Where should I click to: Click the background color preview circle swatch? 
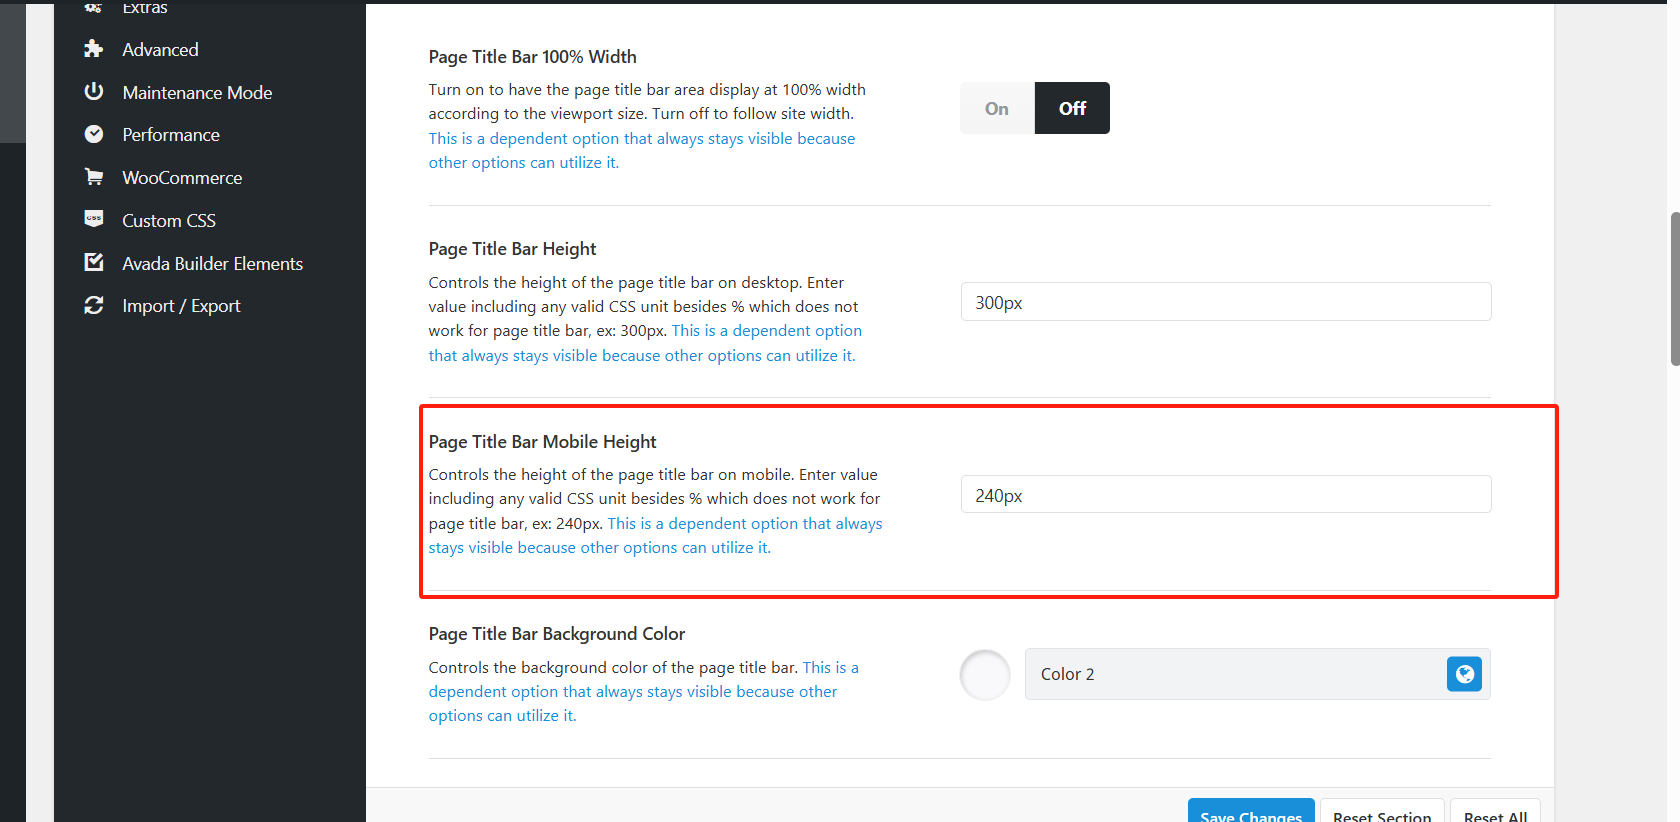point(985,675)
